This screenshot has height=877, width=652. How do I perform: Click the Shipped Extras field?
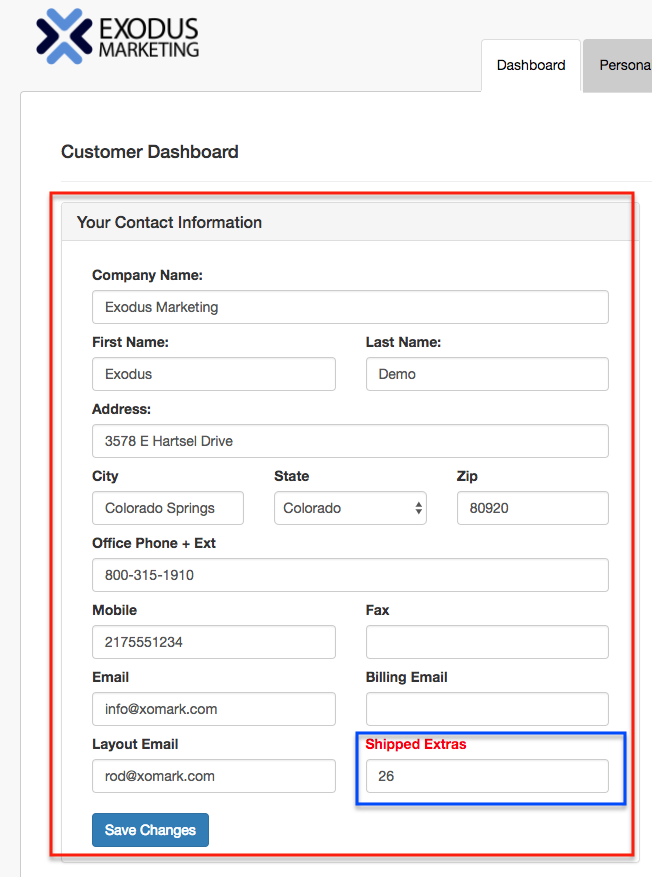pos(487,776)
